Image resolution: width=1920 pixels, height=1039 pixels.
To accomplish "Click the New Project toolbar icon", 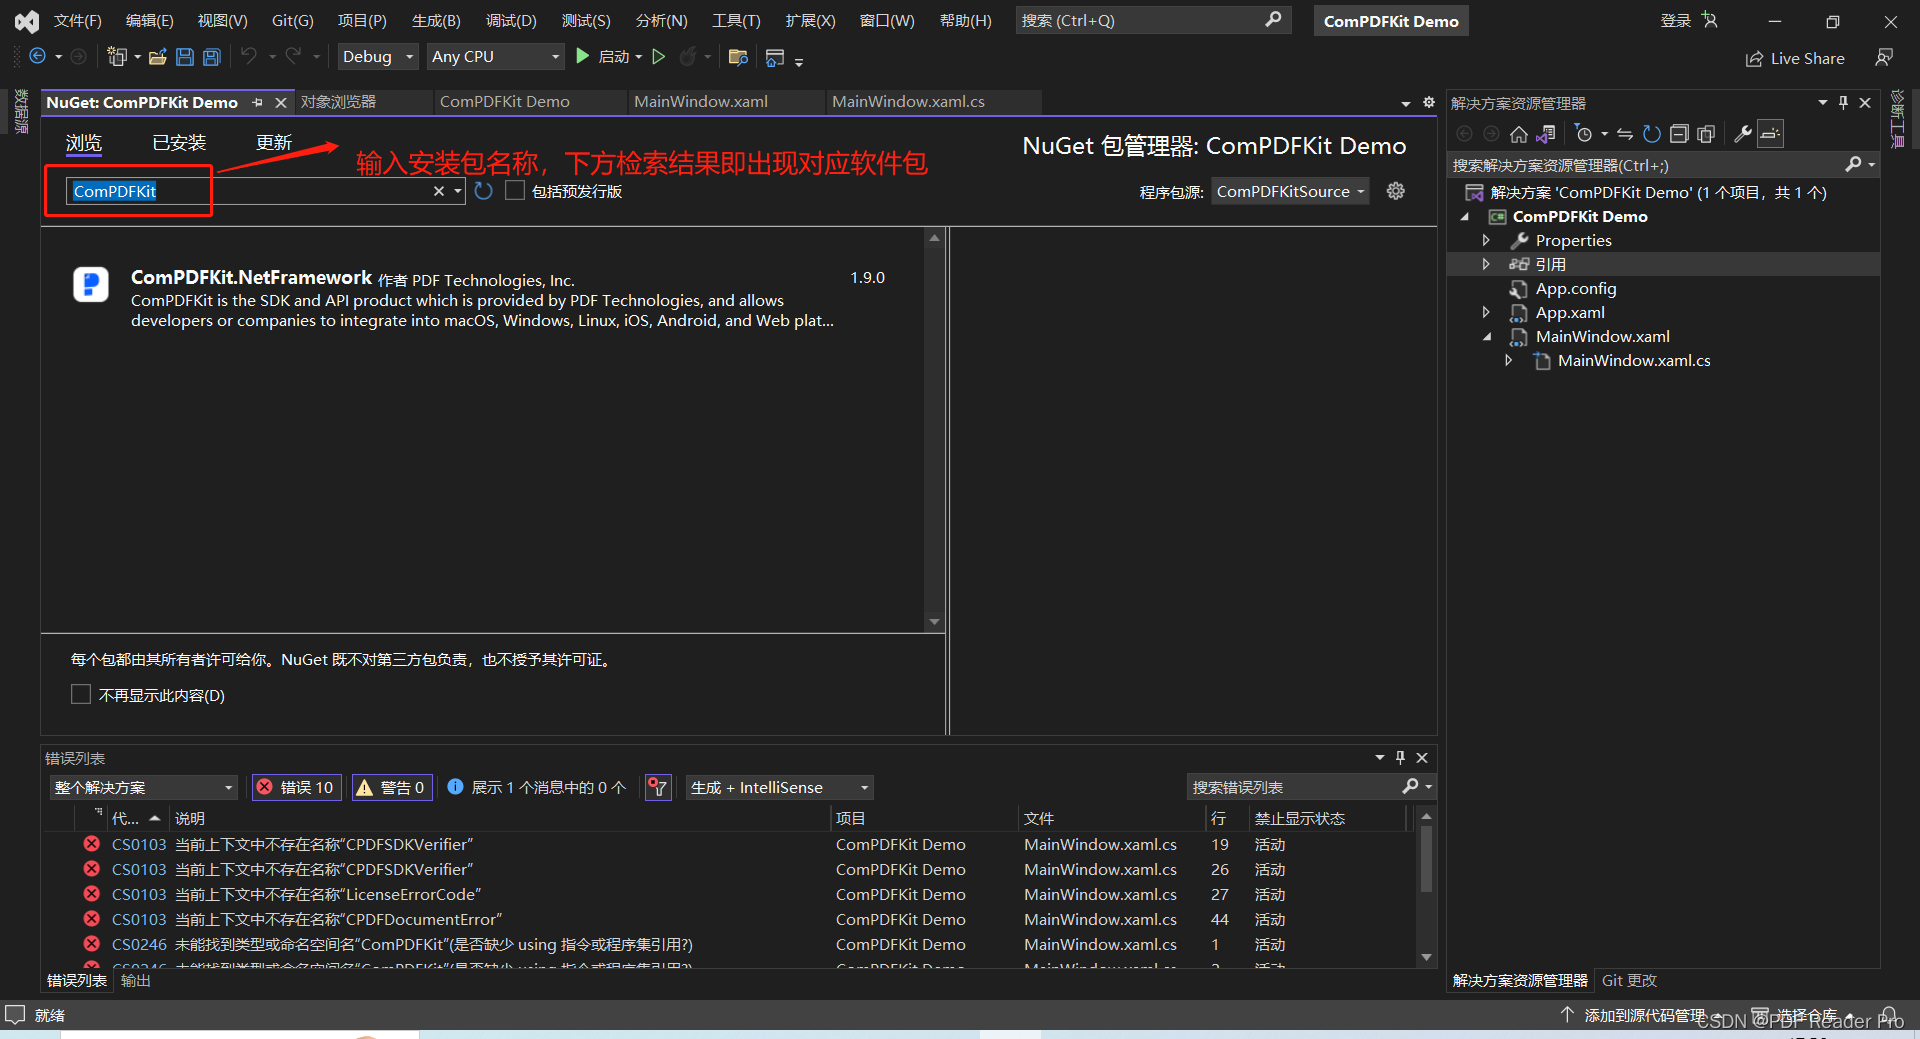I will (117, 57).
